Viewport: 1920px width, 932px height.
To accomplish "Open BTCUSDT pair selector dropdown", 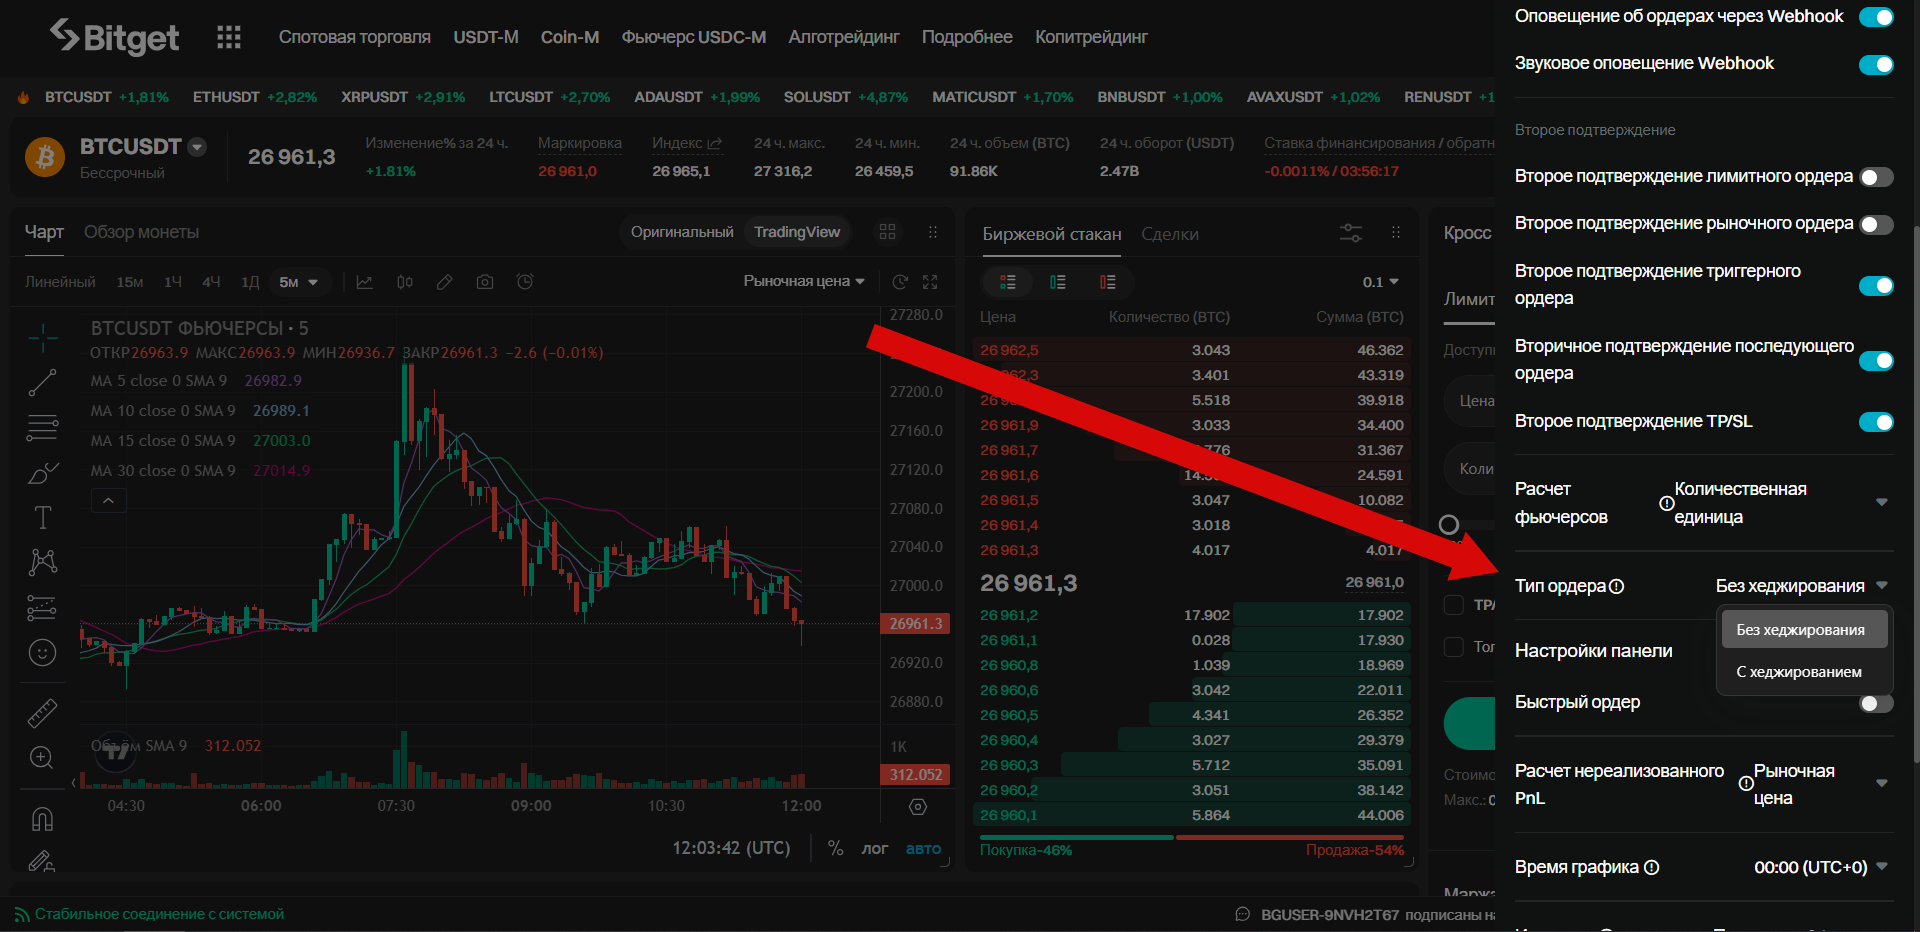I will (x=197, y=147).
